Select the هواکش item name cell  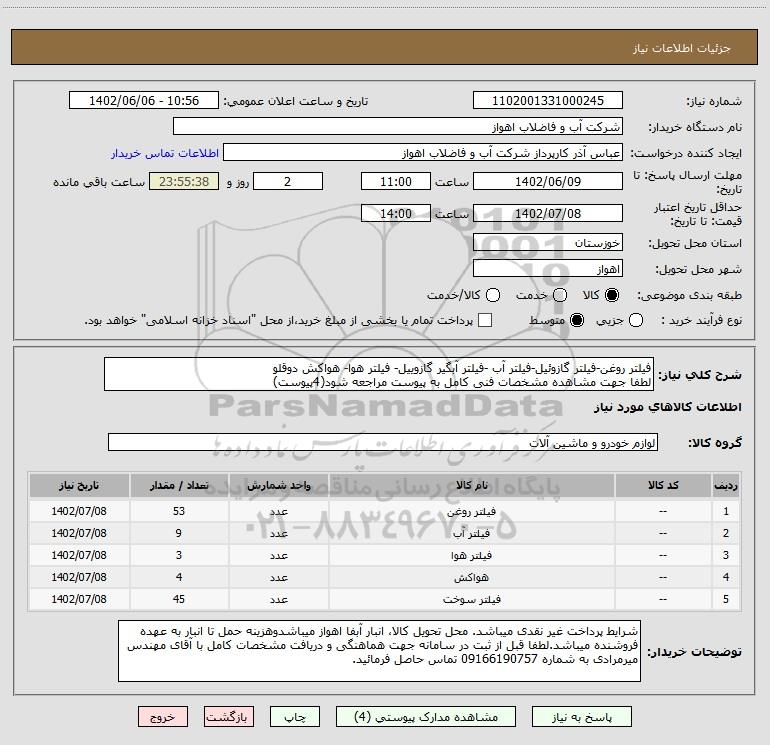click(471, 577)
